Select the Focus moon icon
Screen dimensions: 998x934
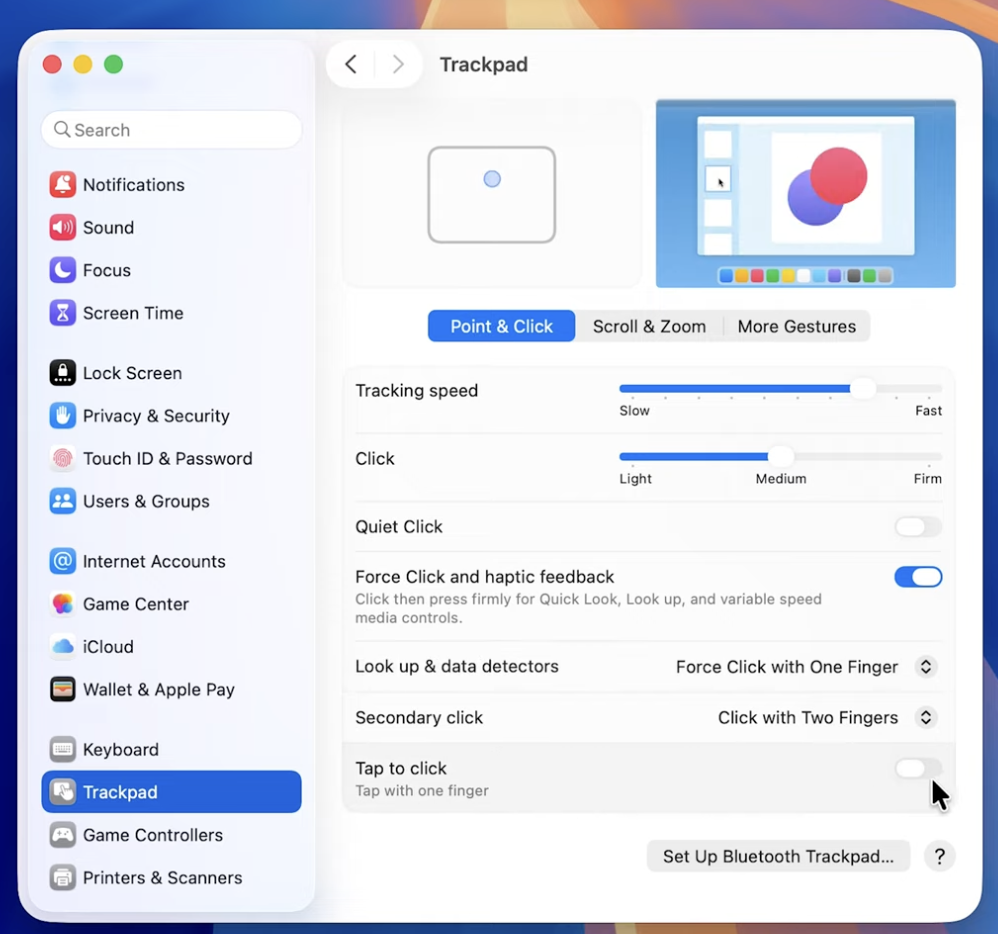pyautogui.click(x=62, y=270)
